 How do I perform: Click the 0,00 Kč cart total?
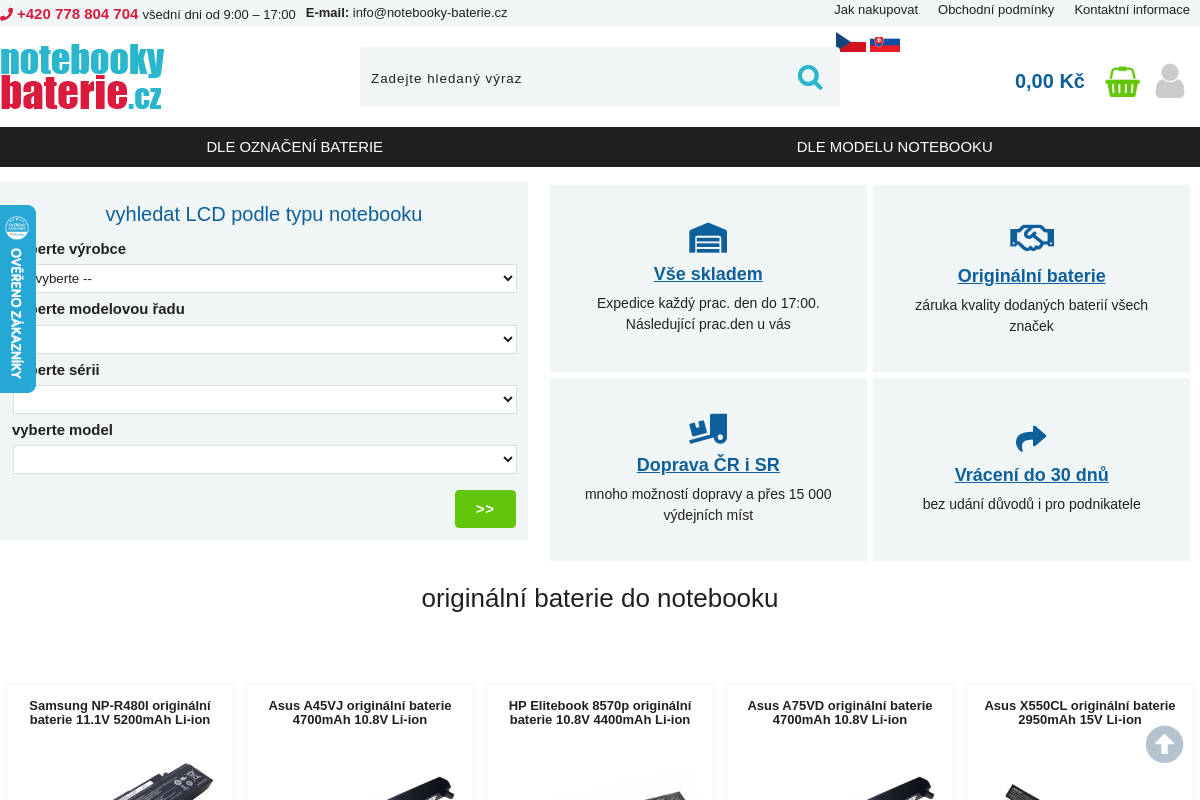[x=1050, y=81]
